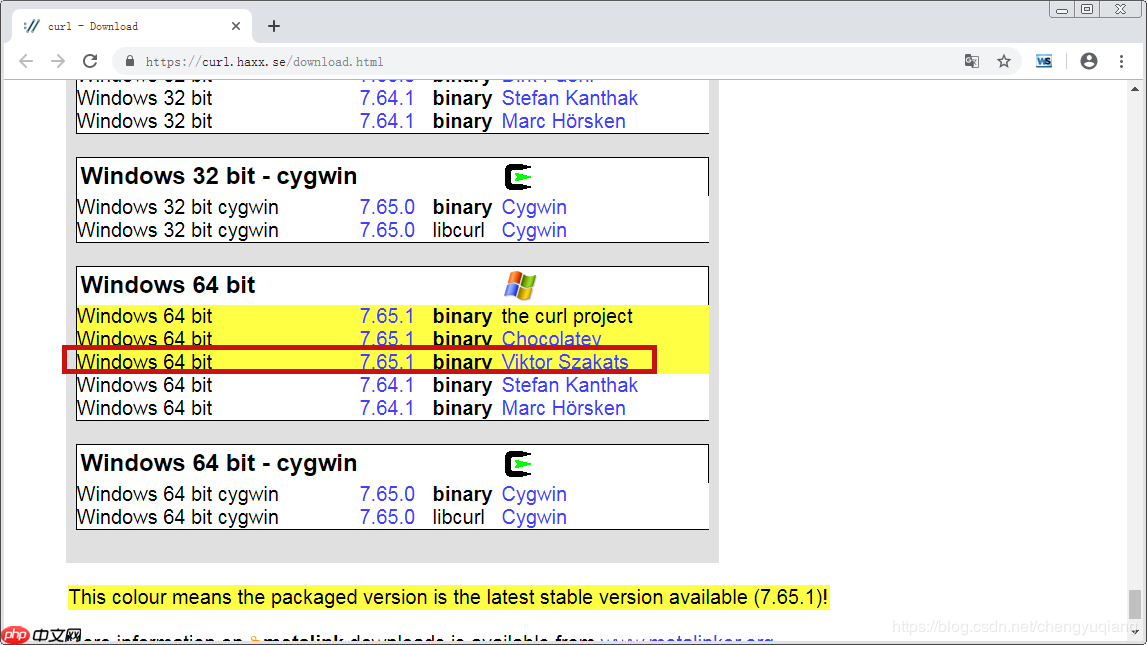Bookmark this page with the star
Viewport: 1147px width, 645px height.
[x=1004, y=61]
